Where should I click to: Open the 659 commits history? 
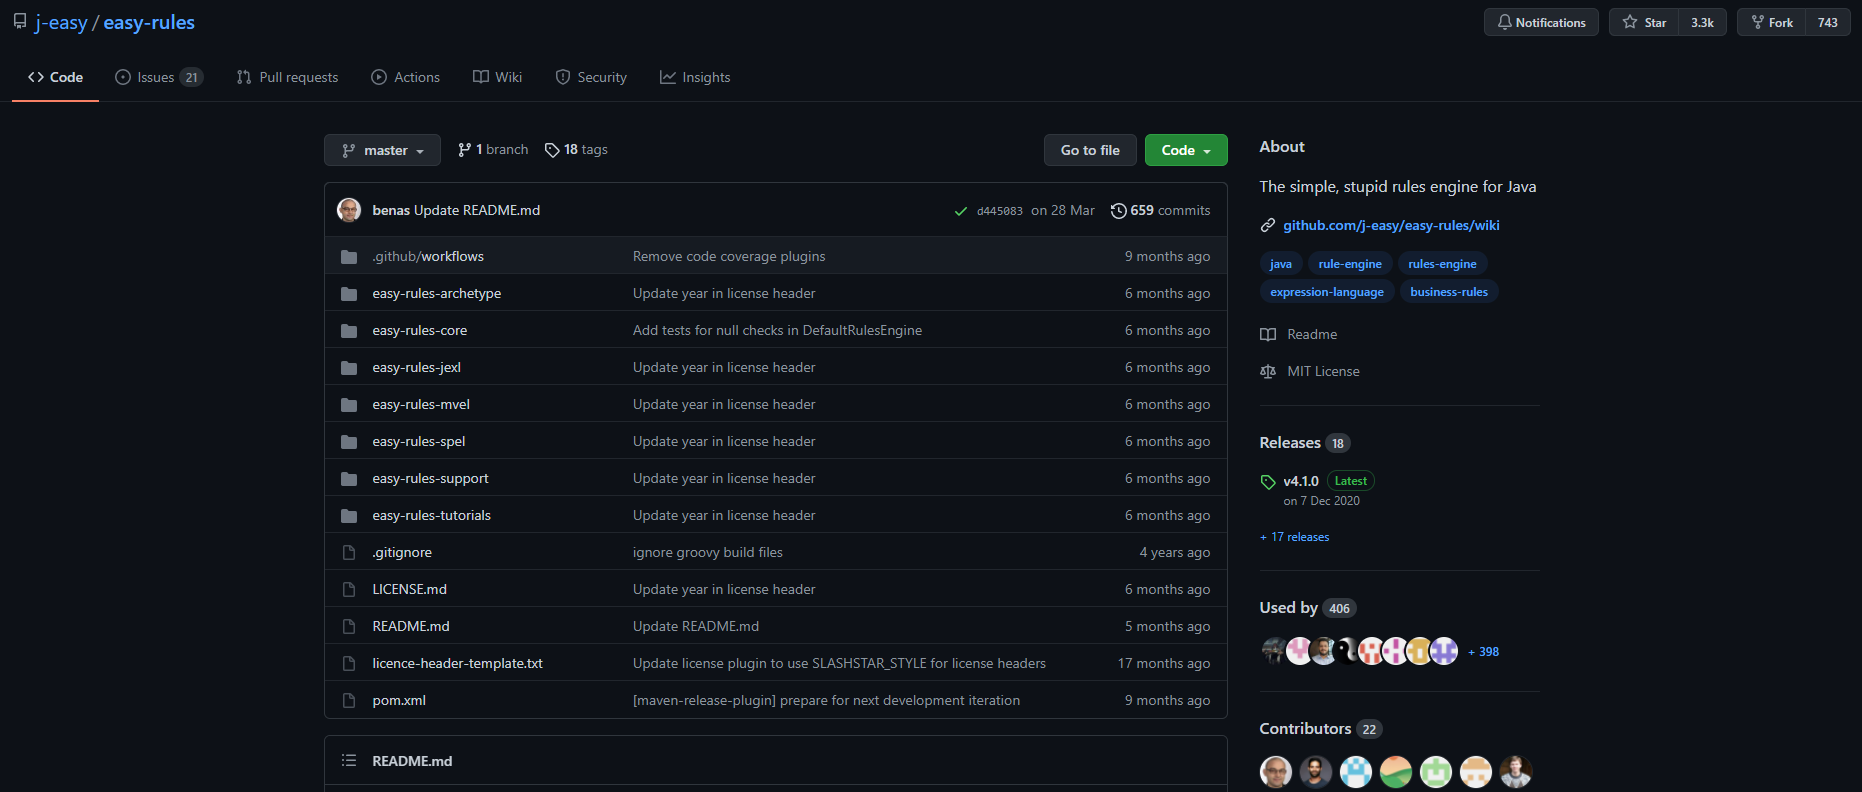(1160, 210)
